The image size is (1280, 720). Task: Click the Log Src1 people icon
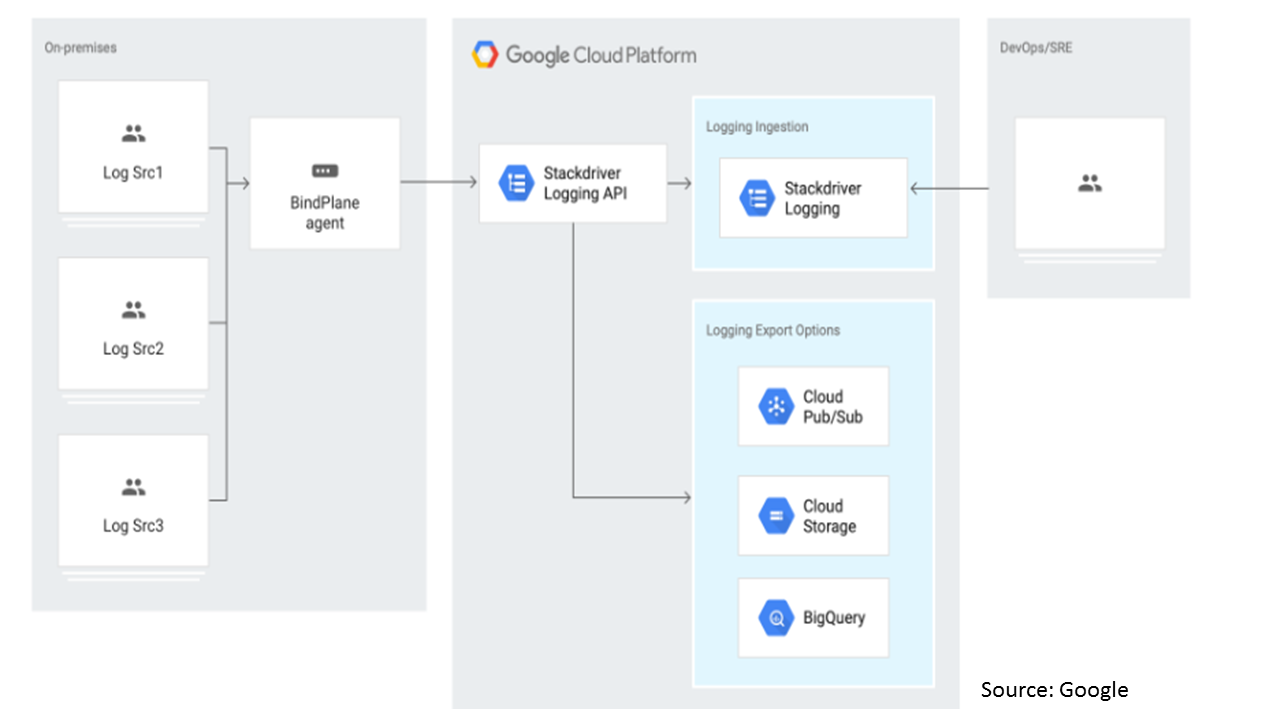click(x=133, y=133)
